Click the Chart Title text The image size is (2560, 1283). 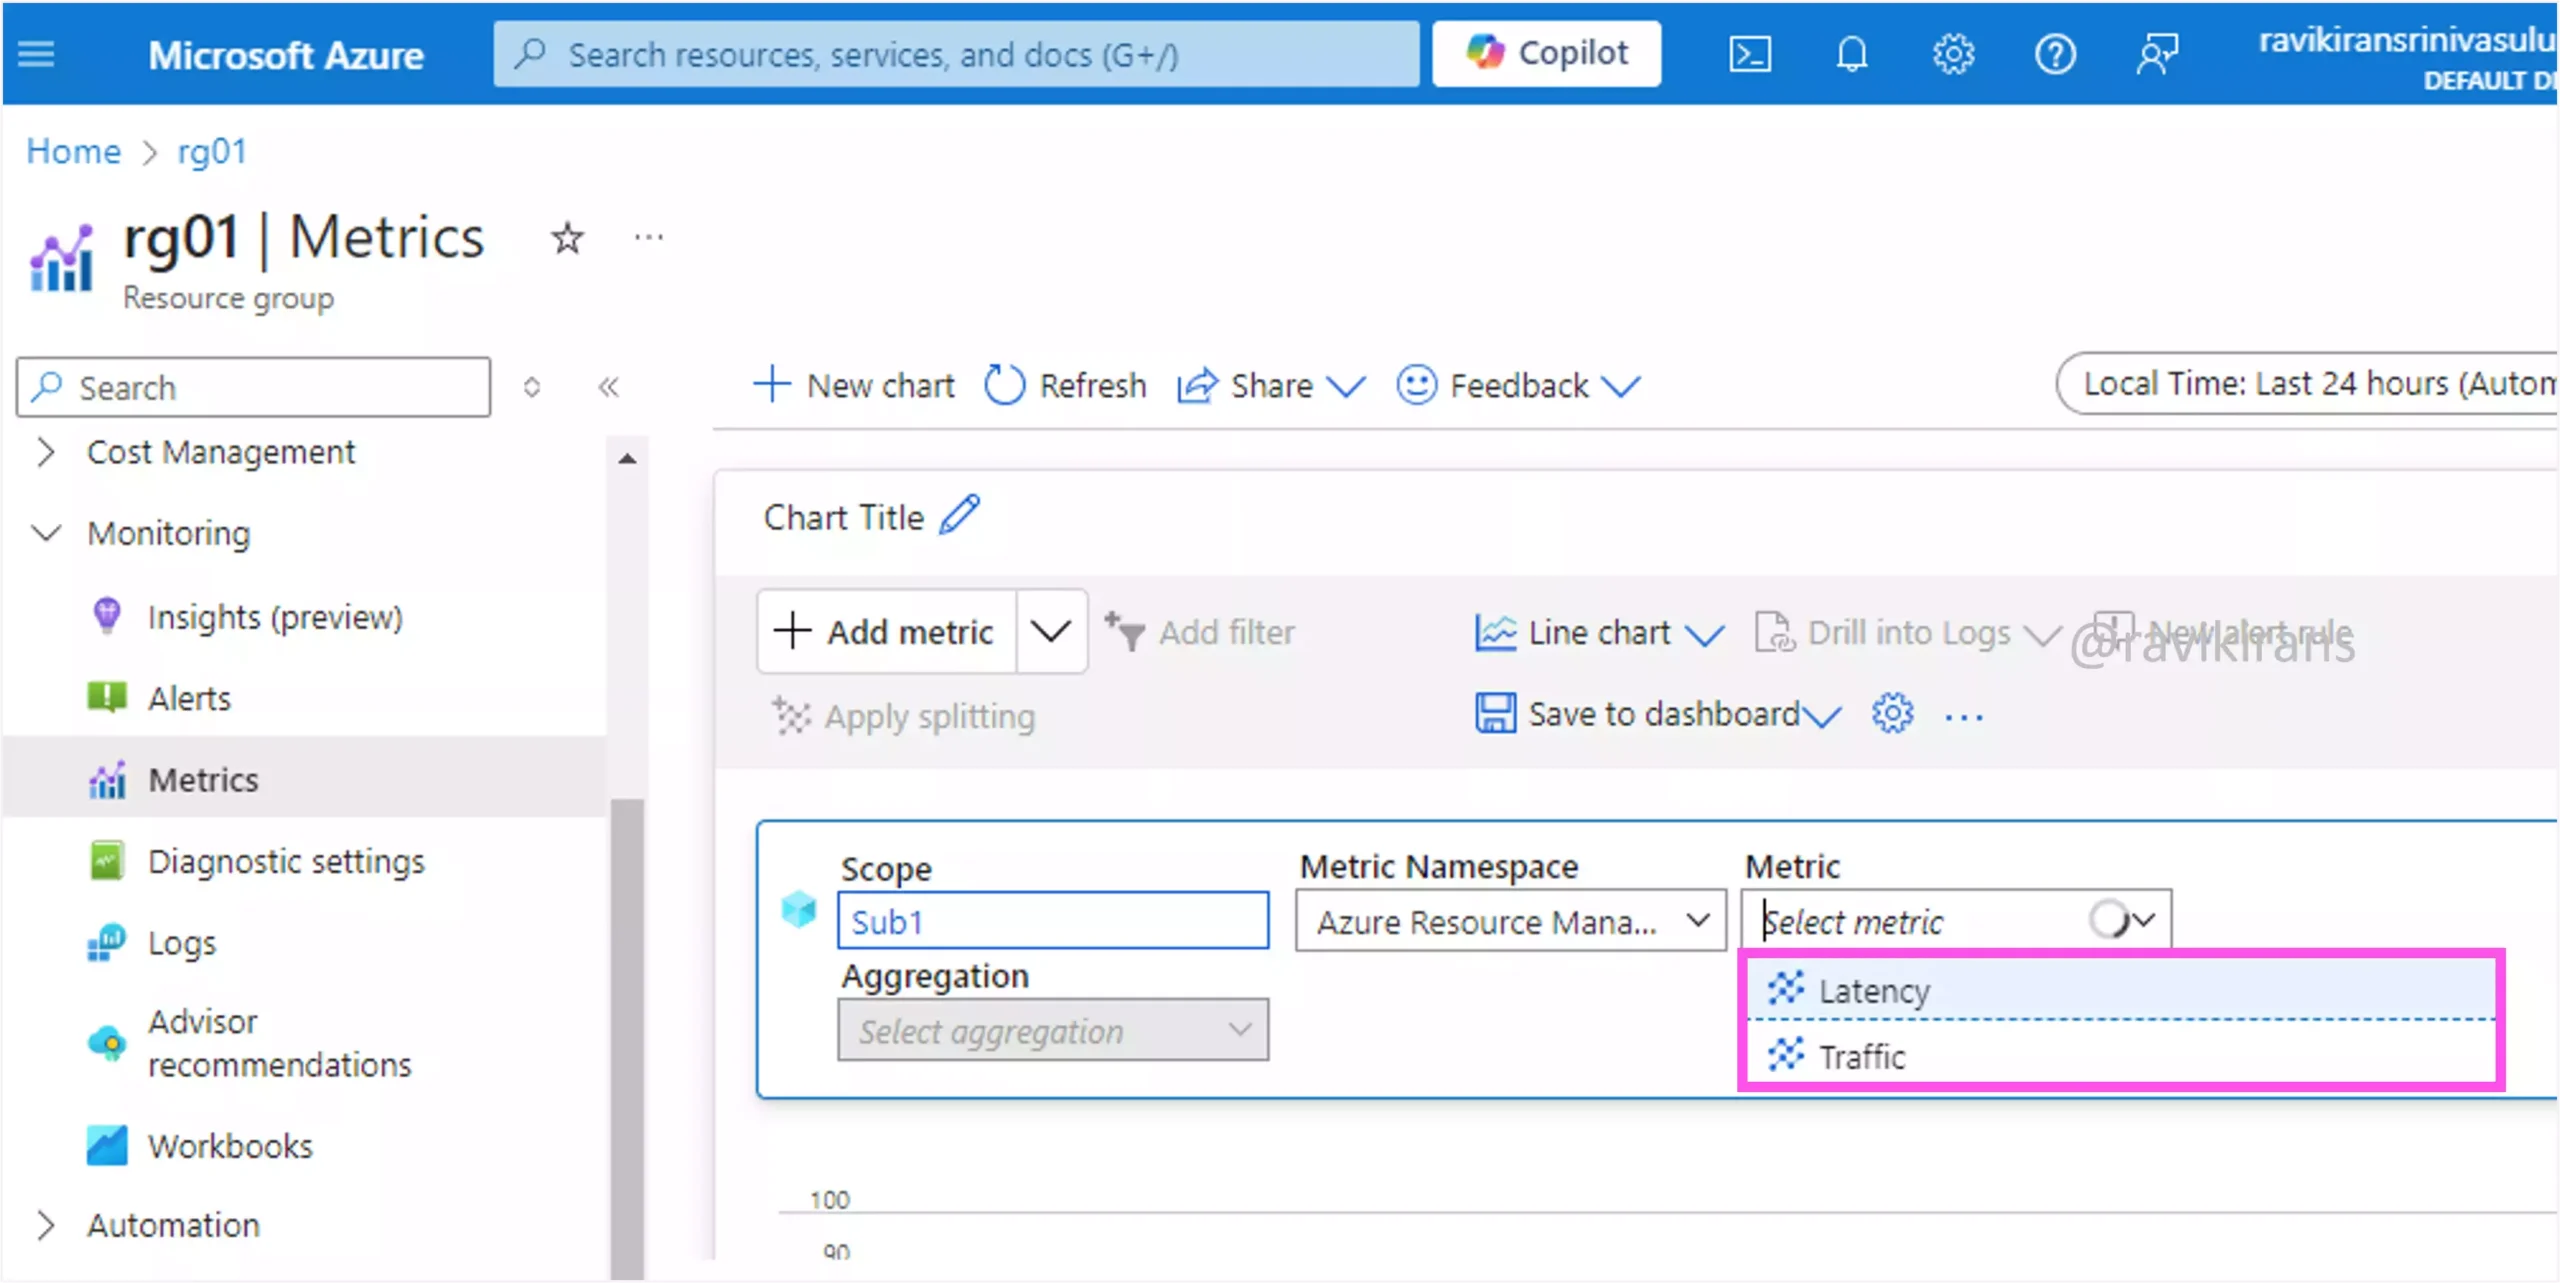point(843,517)
